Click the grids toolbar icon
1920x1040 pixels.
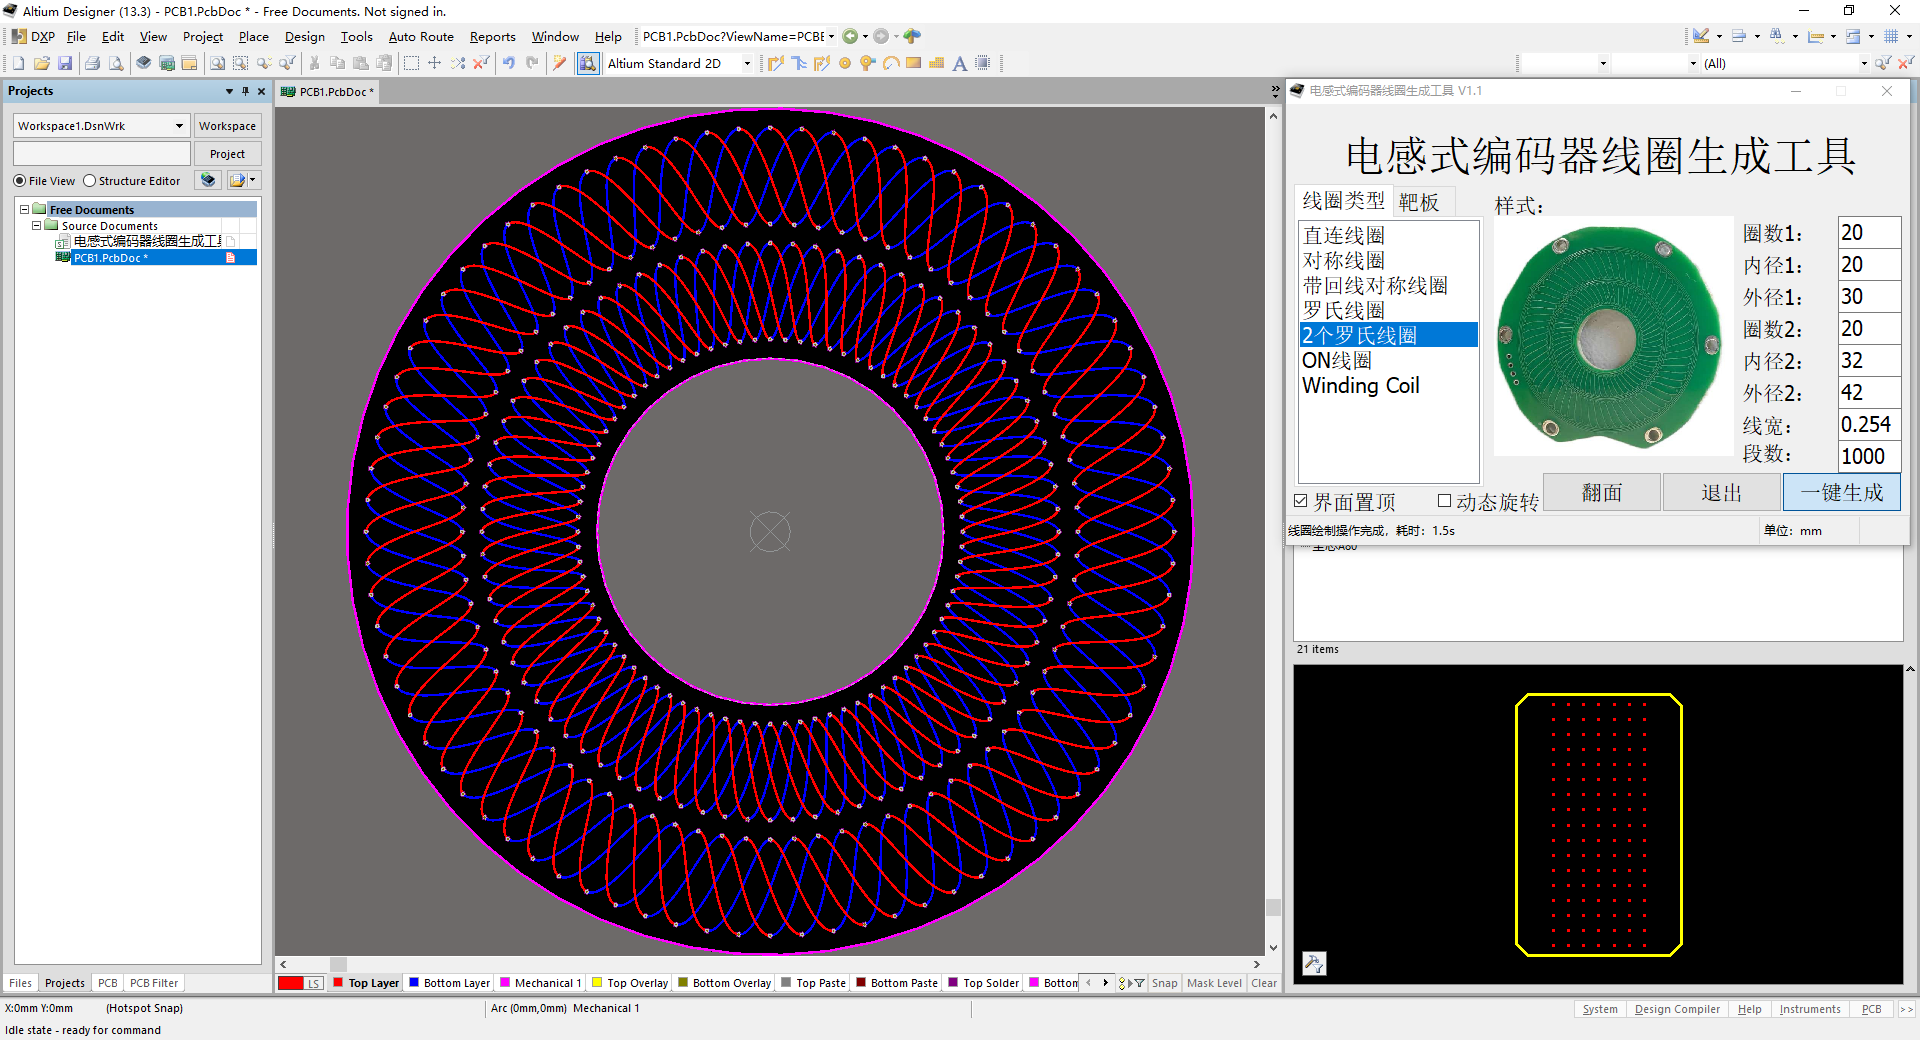pos(1891,36)
